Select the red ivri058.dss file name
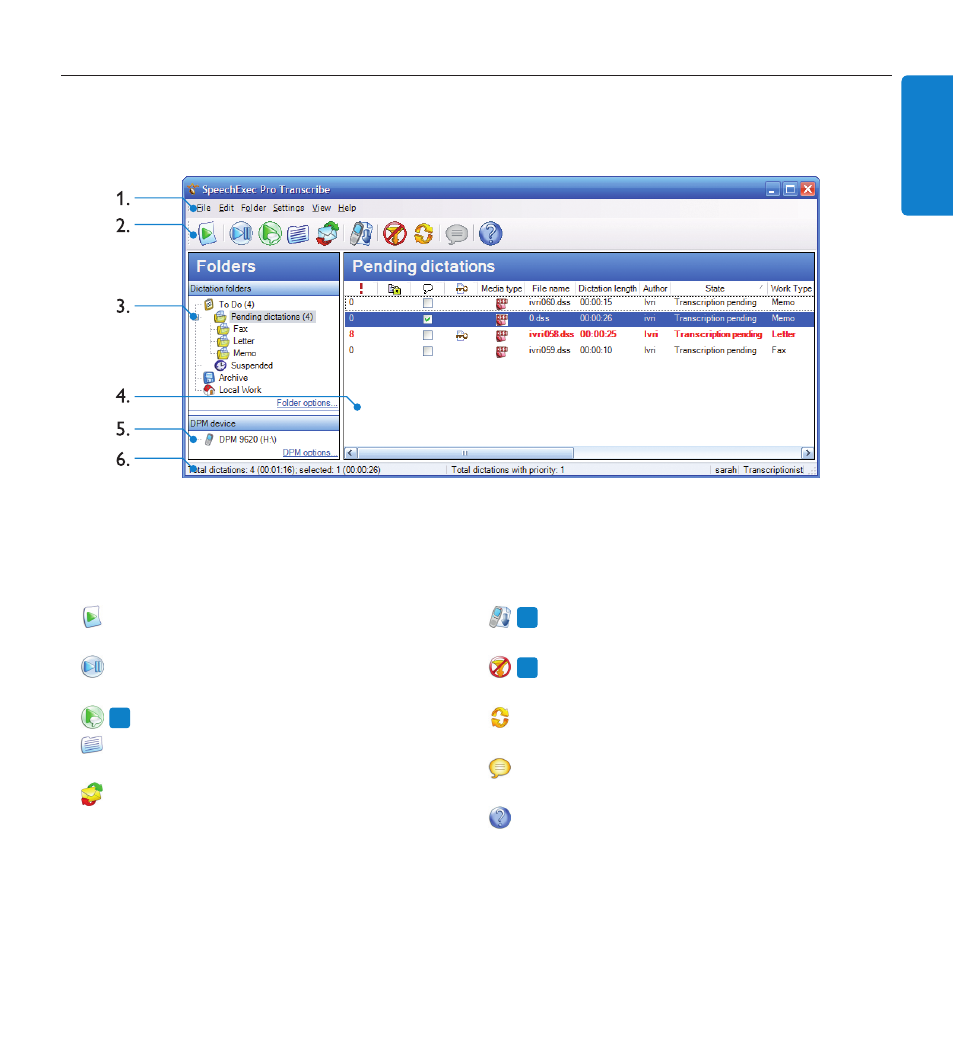 click(x=551, y=335)
